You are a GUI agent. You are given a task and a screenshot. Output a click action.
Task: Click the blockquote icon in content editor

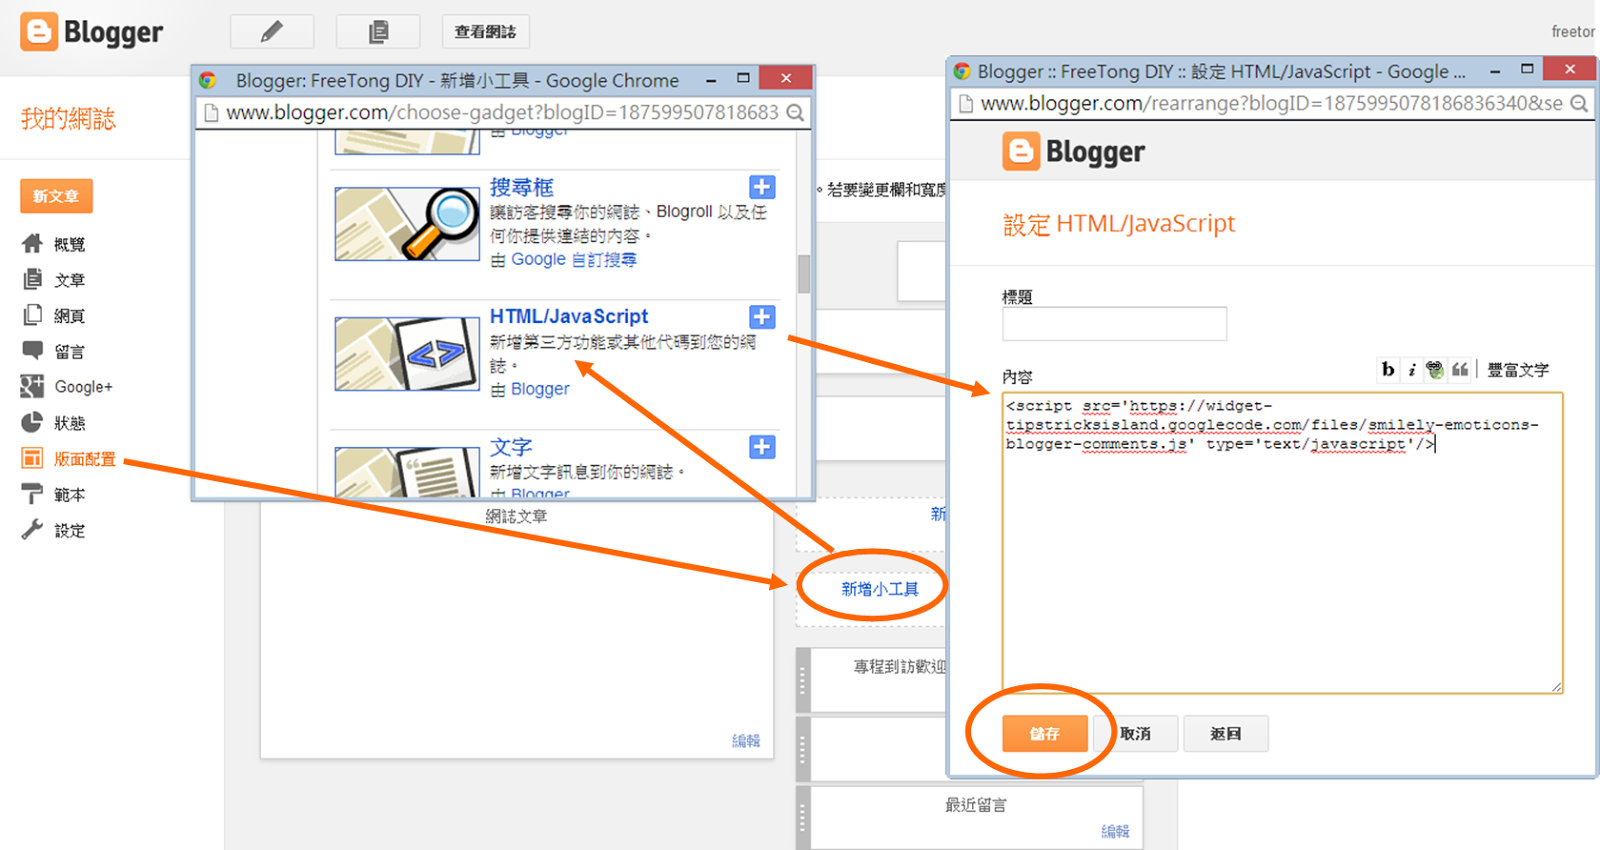(1460, 370)
